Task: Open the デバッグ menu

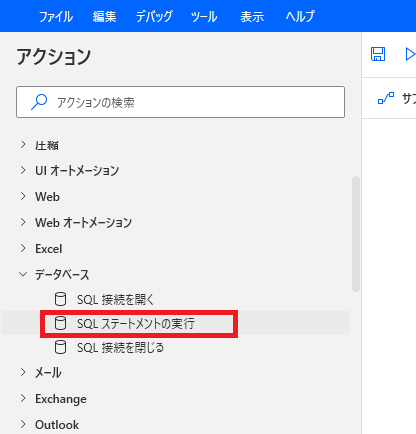Action: pos(154,16)
